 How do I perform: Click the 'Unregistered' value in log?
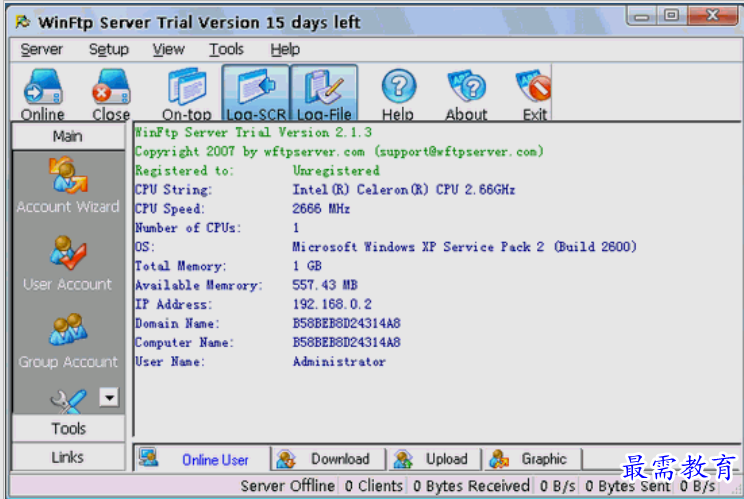point(336,170)
